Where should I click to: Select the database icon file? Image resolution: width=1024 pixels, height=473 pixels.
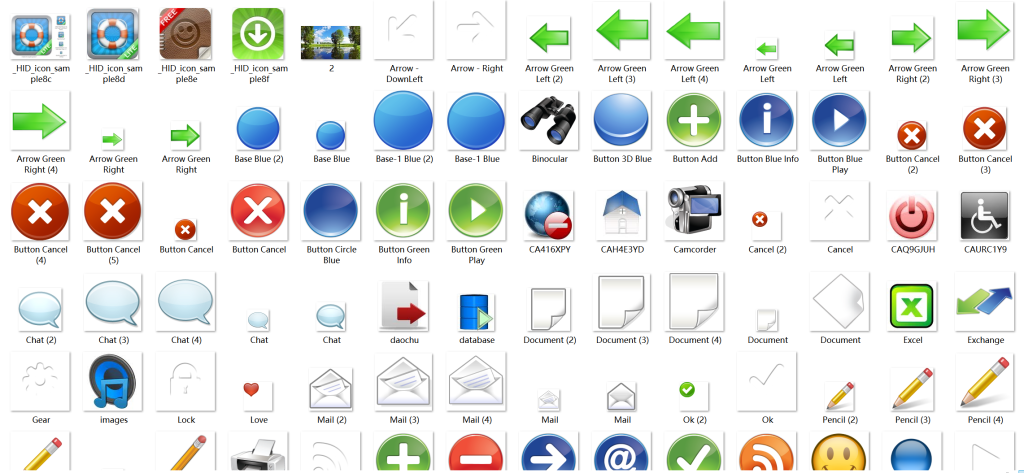(x=477, y=311)
